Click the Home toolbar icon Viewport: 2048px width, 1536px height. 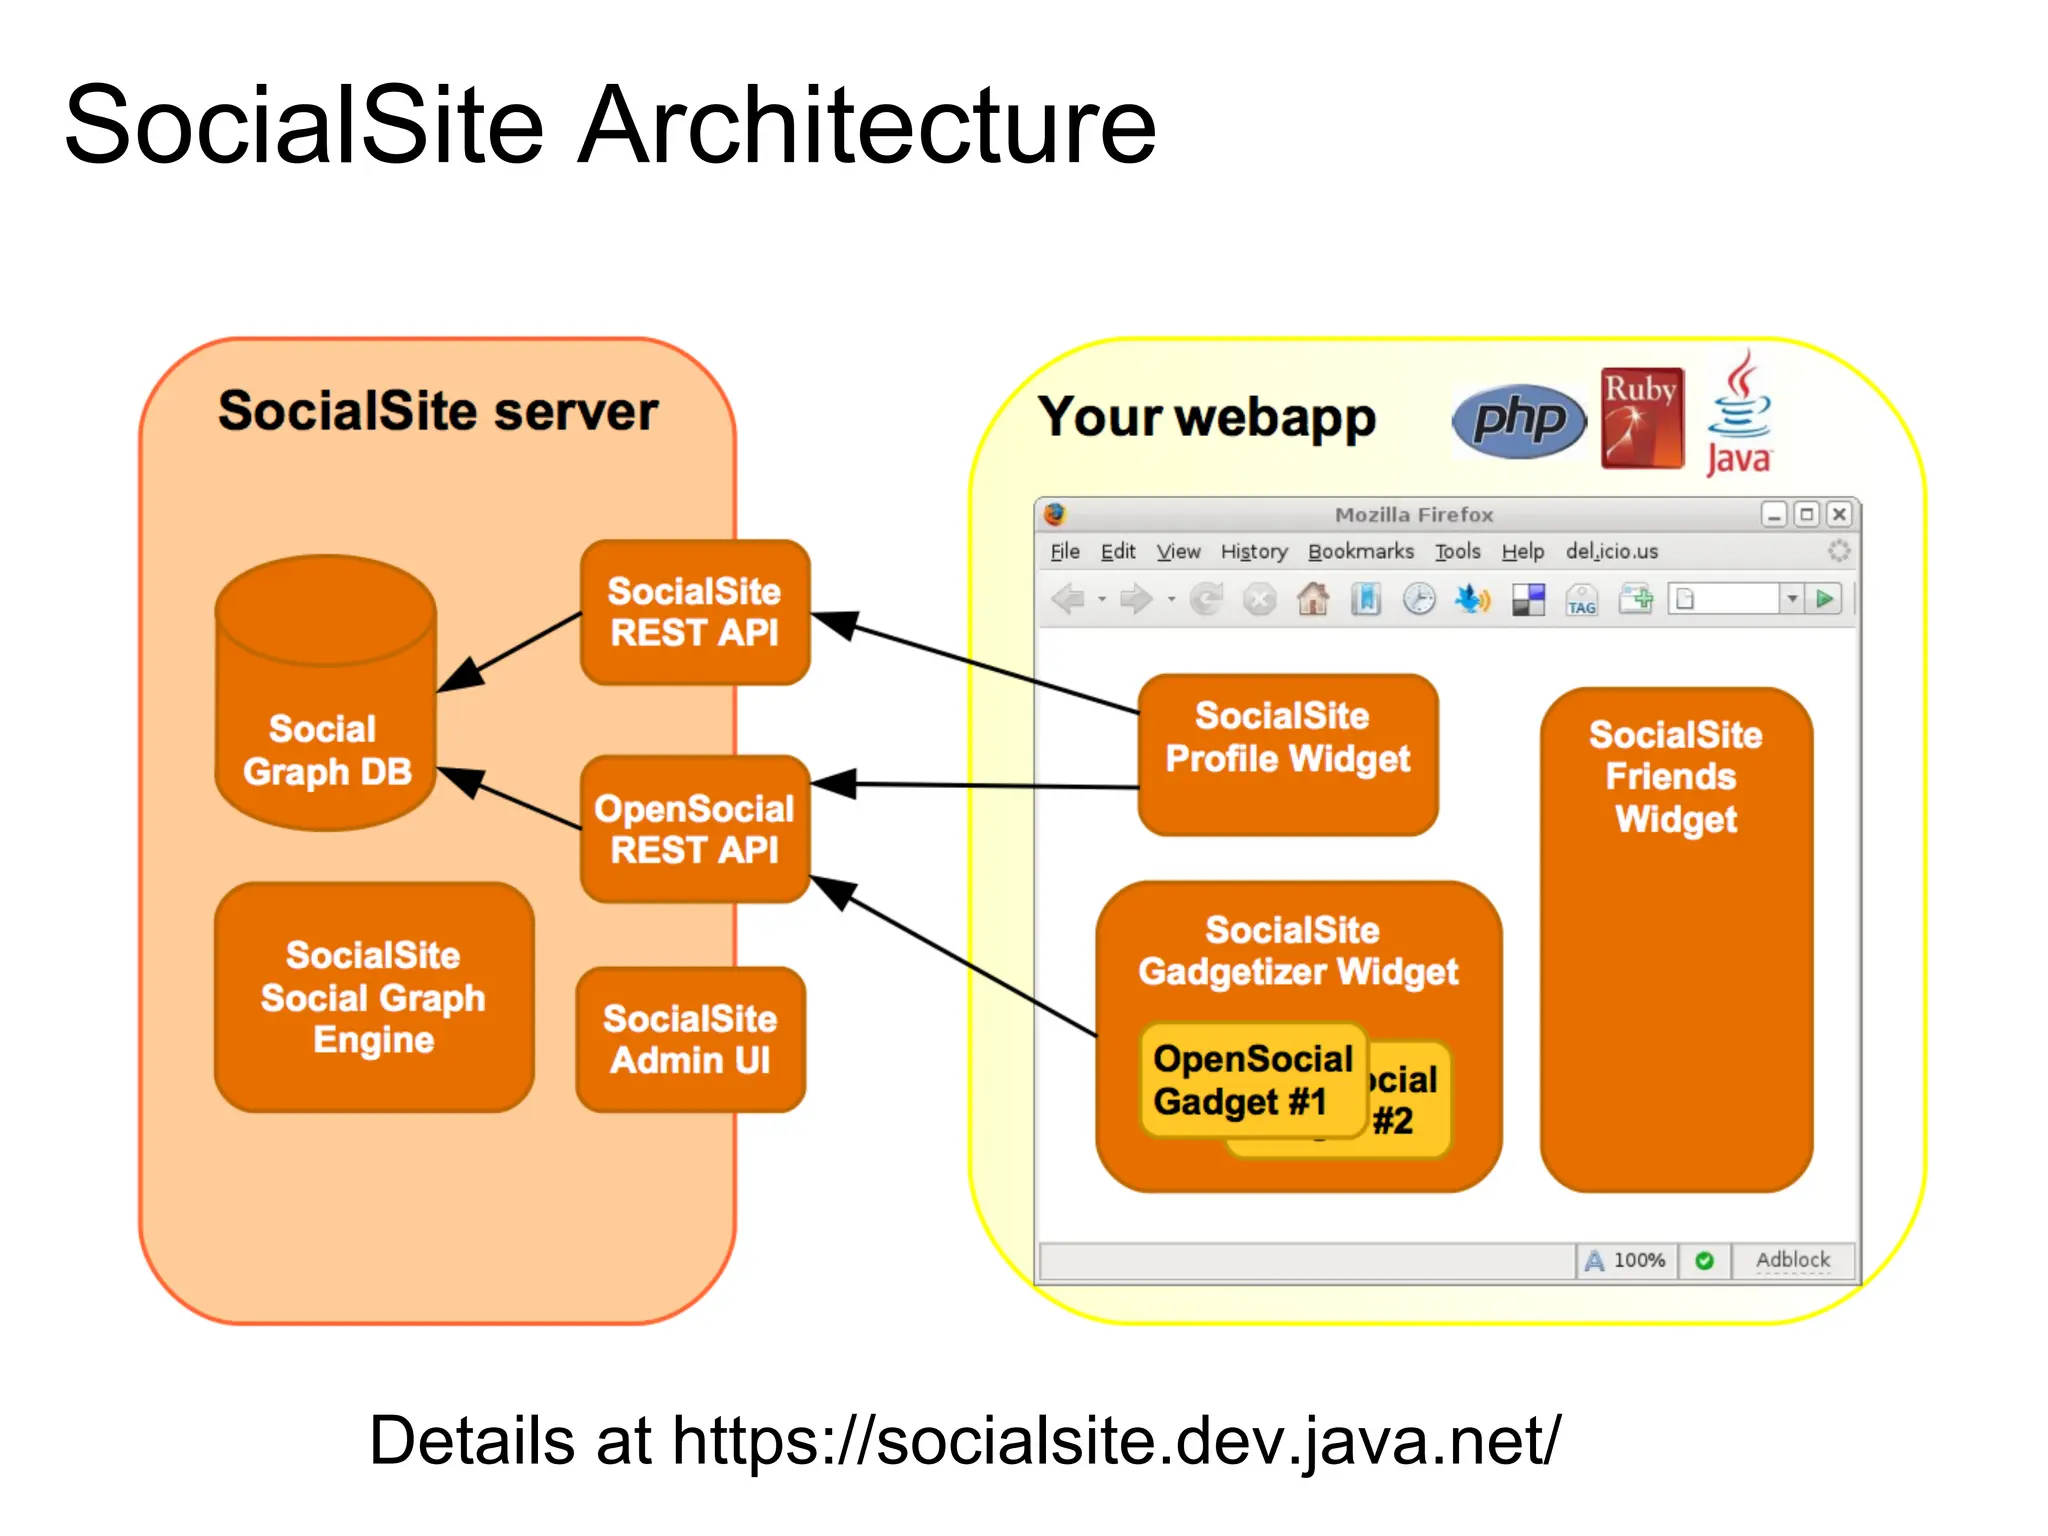(1312, 599)
